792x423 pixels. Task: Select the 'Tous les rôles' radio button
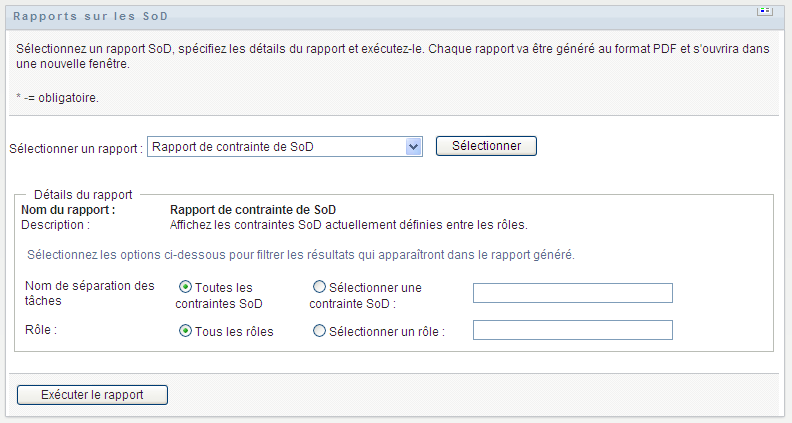[x=185, y=332]
